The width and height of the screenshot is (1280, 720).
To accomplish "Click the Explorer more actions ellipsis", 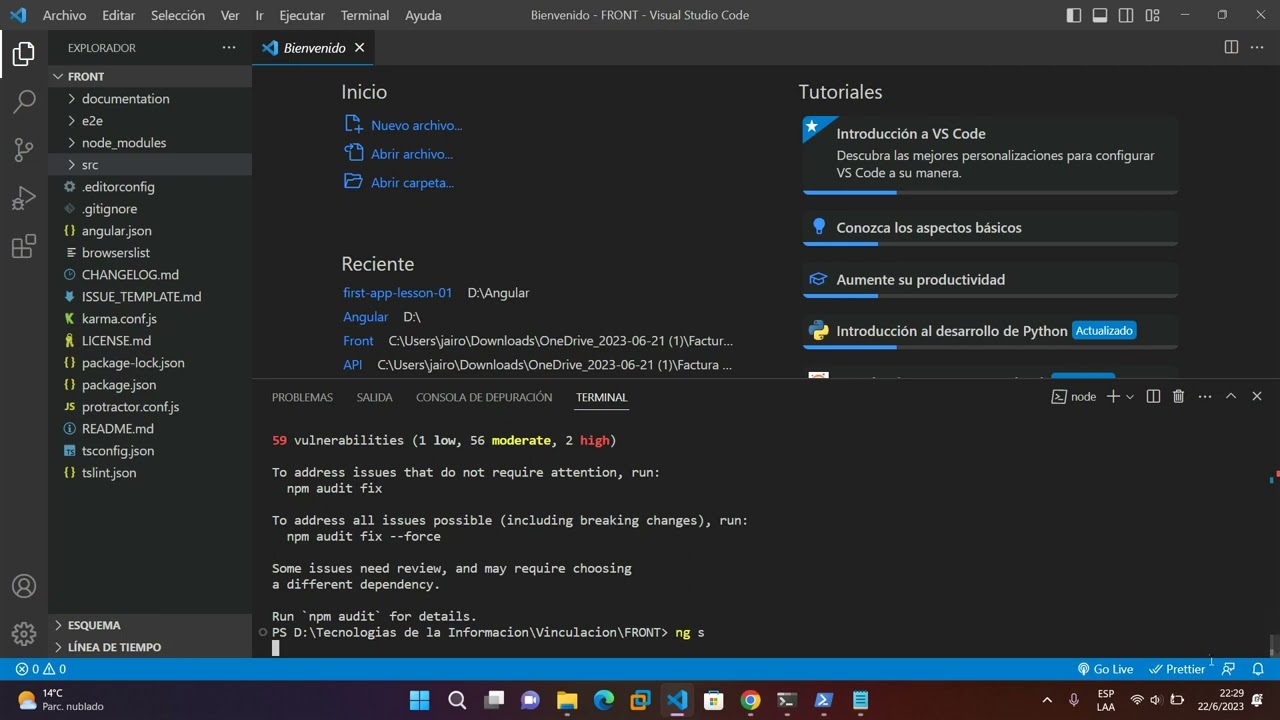I will point(229,47).
